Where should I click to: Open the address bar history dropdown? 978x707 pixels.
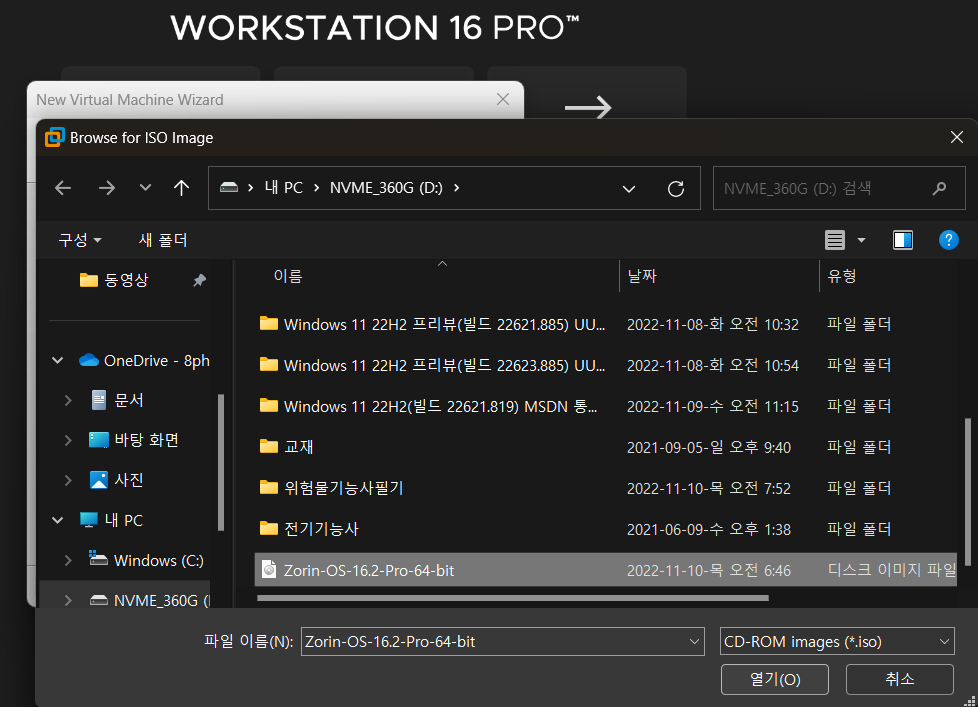(629, 188)
